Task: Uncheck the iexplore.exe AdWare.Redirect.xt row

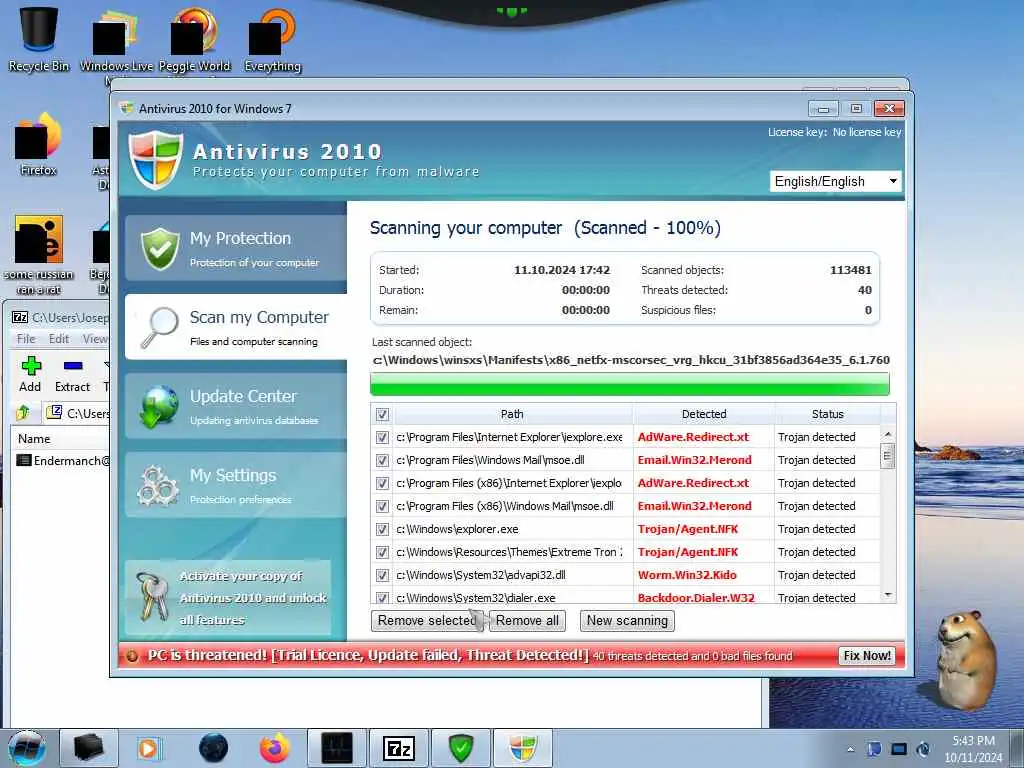Action: (383, 437)
